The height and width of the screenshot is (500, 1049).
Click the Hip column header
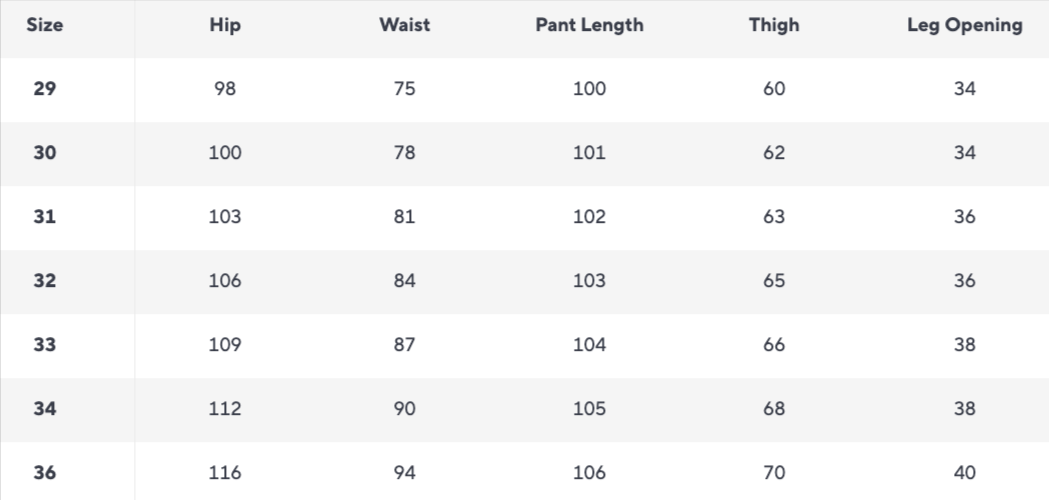(x=227, y=26)
